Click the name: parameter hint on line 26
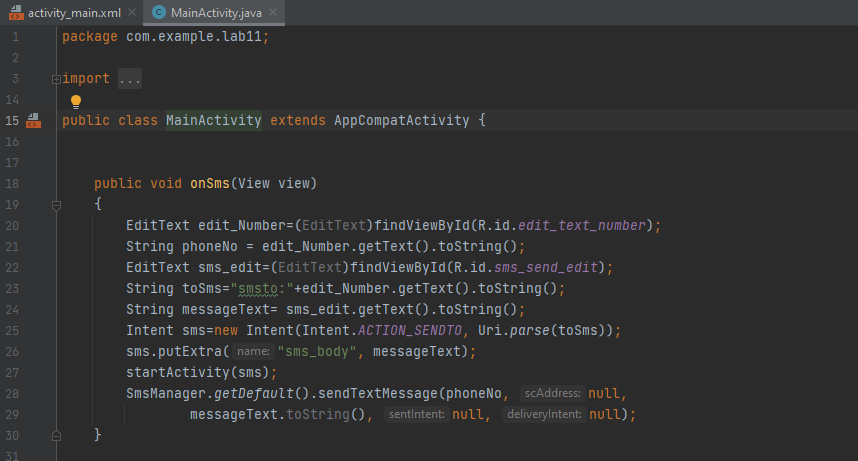 [x=253, y=351]
